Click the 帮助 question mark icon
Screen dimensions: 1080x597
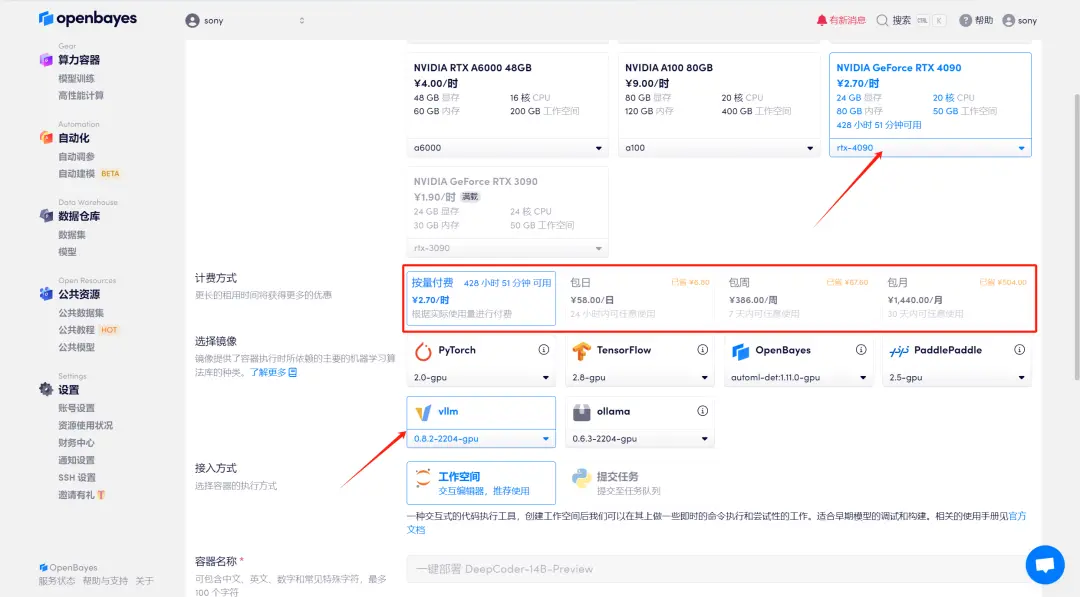click(966, 21)
